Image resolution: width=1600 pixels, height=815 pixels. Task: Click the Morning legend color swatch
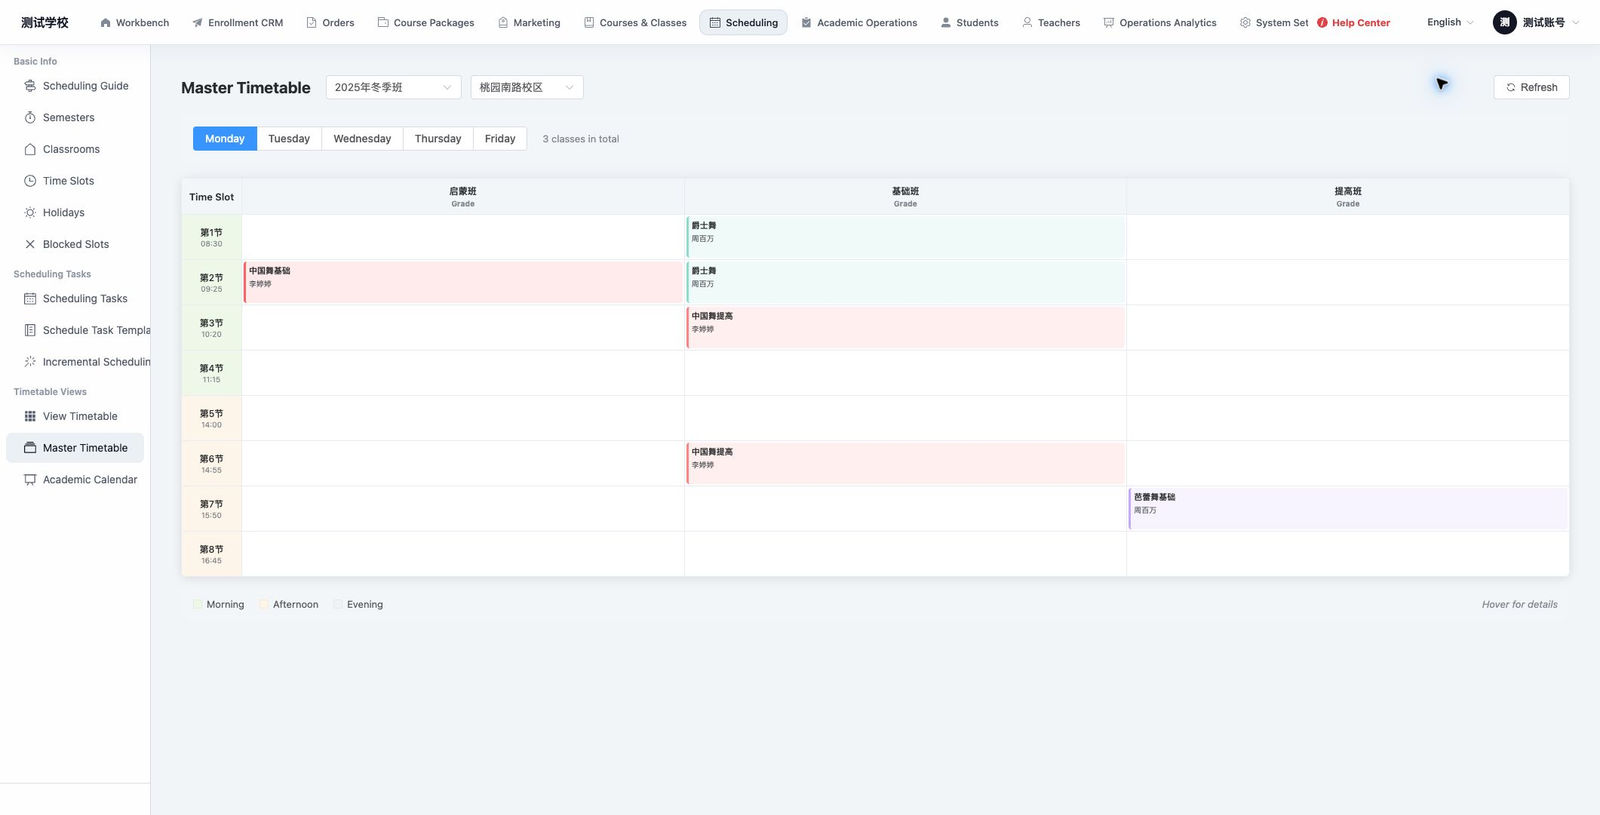coord(198,604)
